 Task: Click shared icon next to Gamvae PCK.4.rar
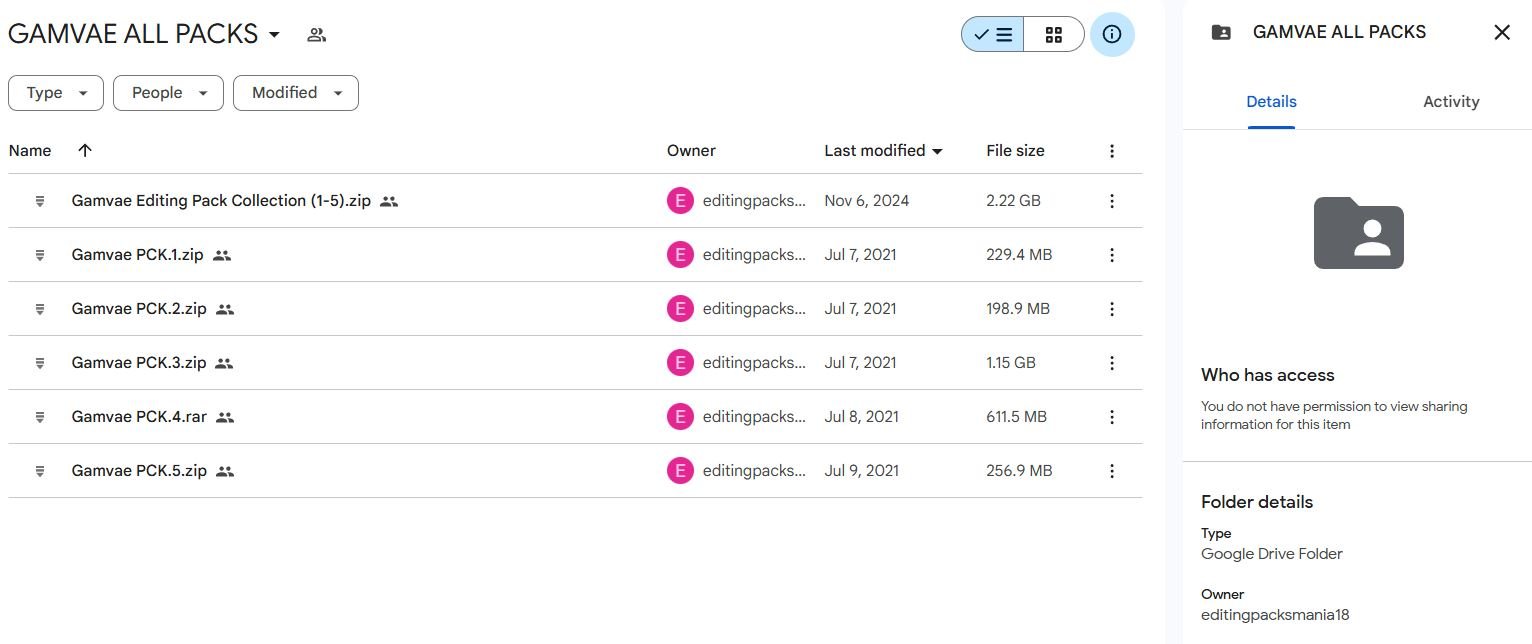pos(225,417)
